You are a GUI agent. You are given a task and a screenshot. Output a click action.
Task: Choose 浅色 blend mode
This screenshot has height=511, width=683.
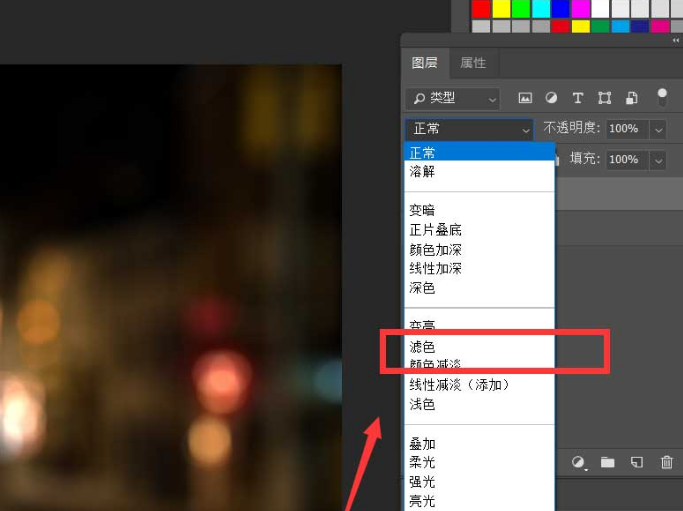point(480,404)
